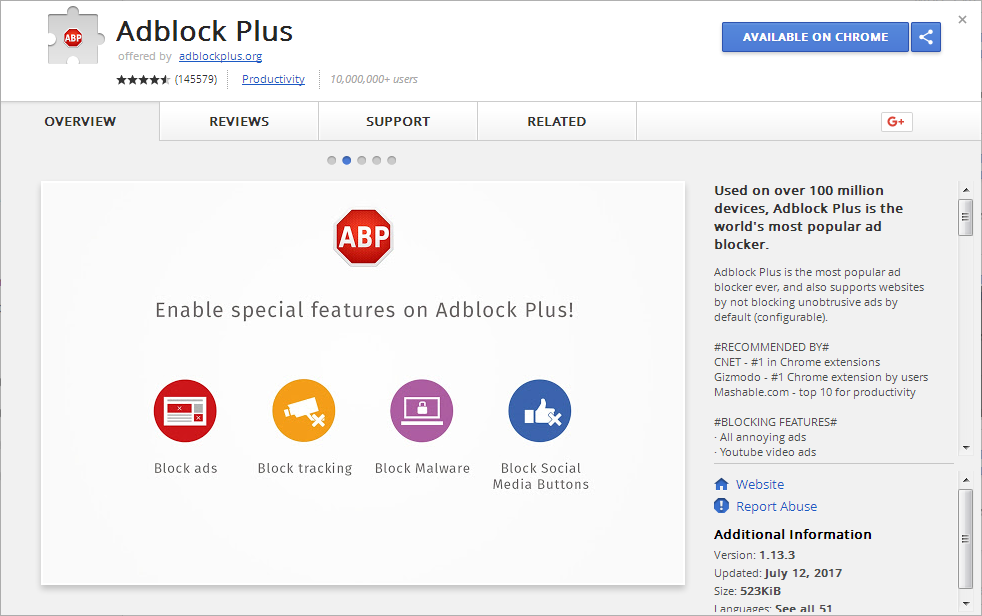The height and width of the screenshot is (616, 982).
Task: Click the Mashable.com - top 10 for productivity line
Action: (x=815, y=393)
